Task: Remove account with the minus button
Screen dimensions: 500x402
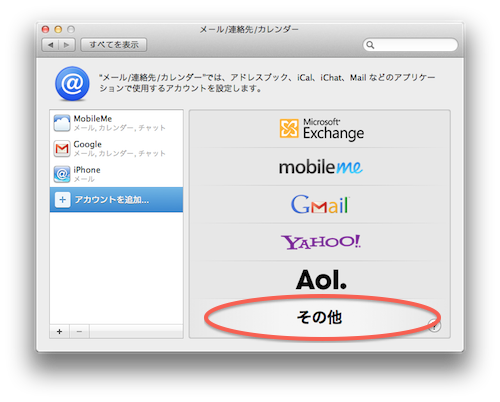Action: [79, 332]
